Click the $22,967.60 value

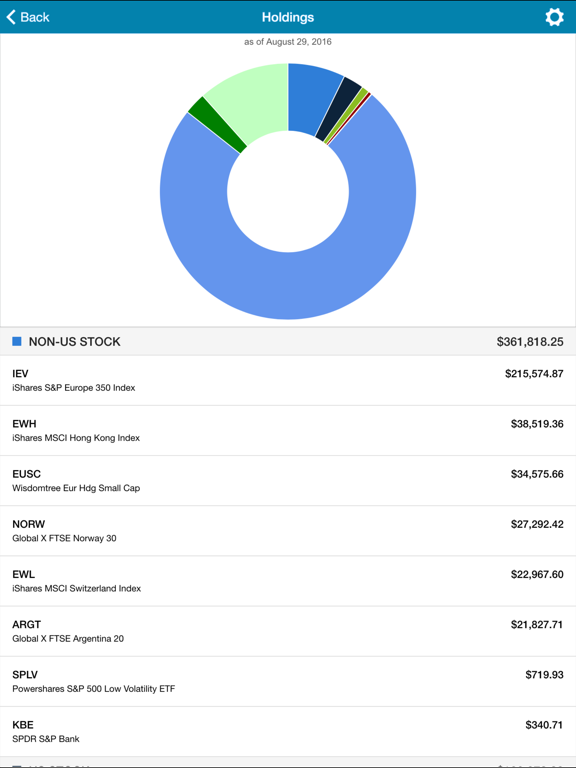coord(537,575)
